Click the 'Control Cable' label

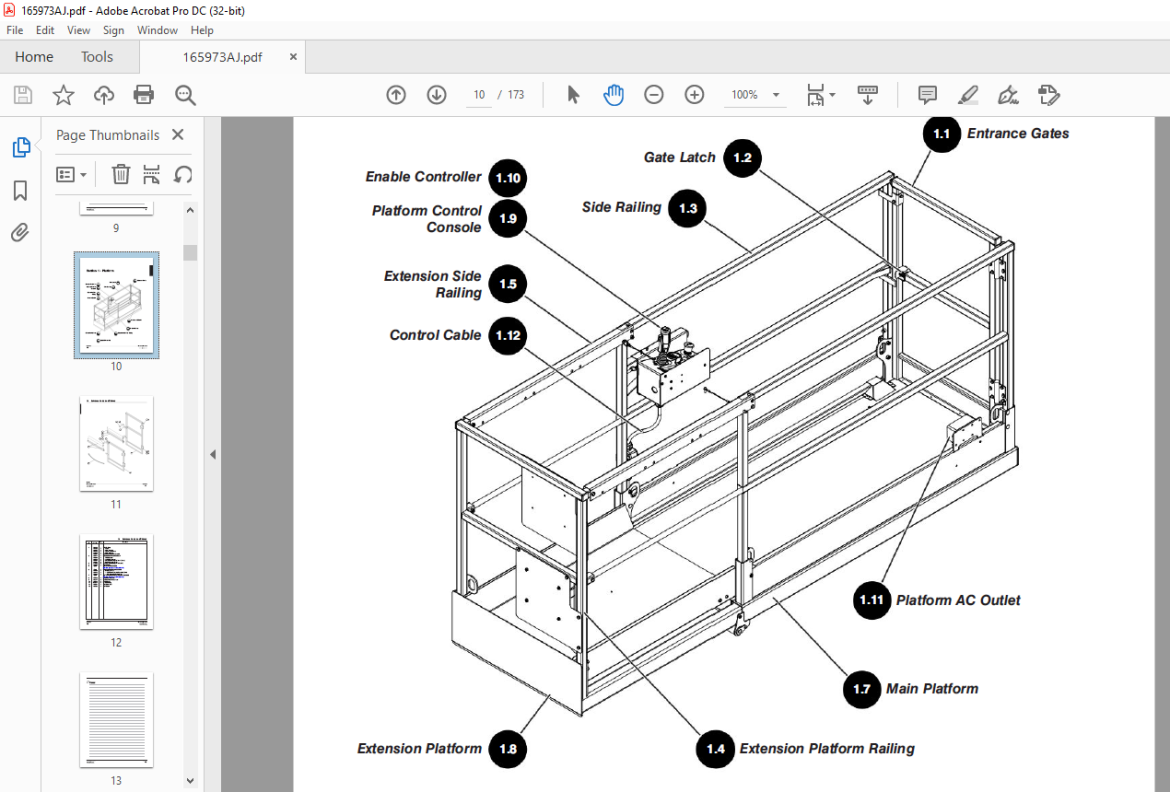point(435,335)
